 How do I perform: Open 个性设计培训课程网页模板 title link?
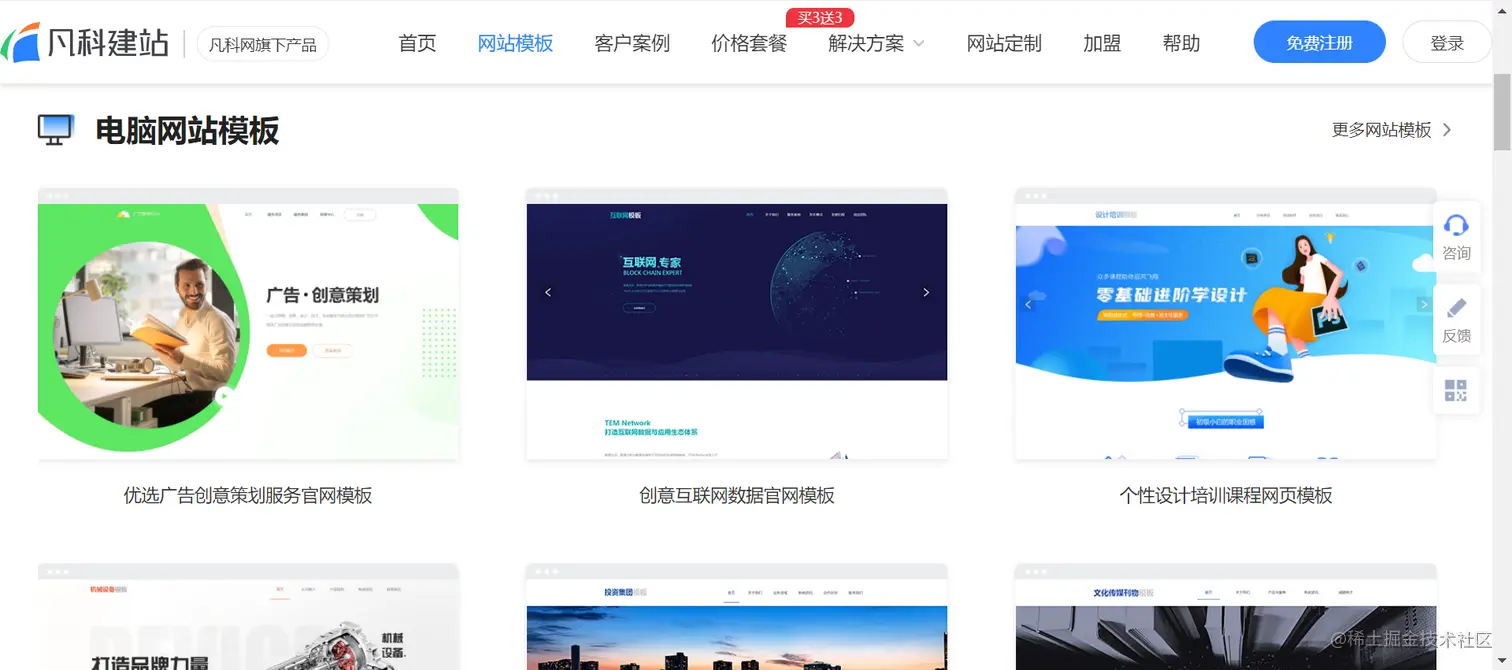click(x=1226, y=495)
